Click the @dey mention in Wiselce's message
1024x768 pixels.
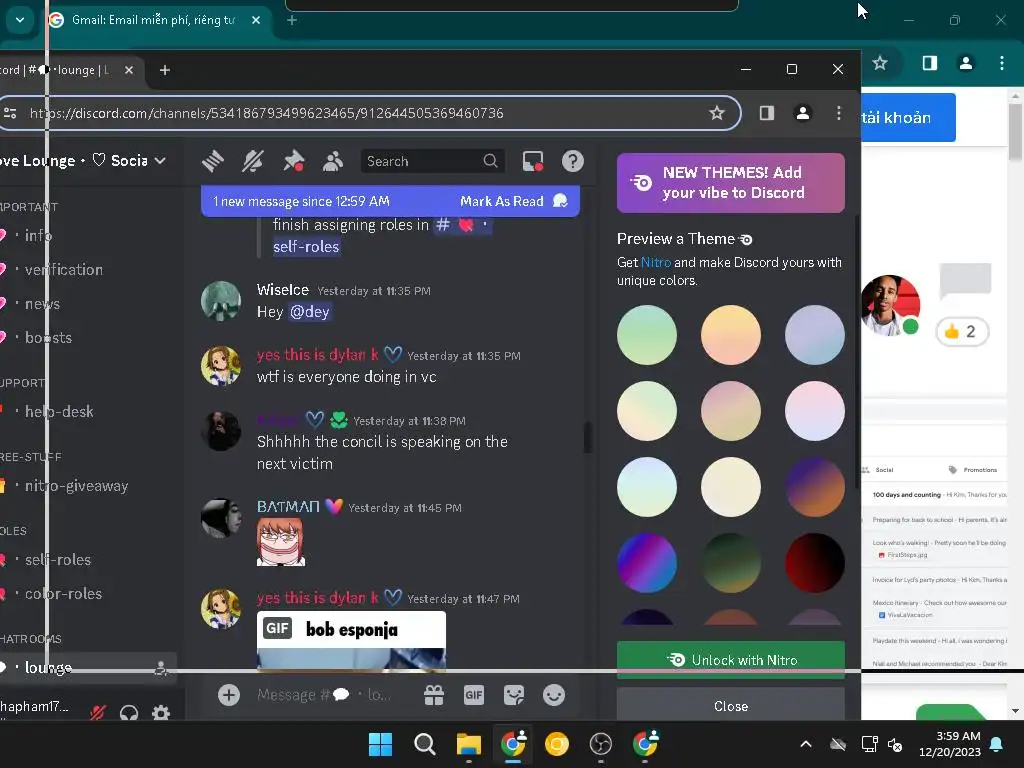310,312
